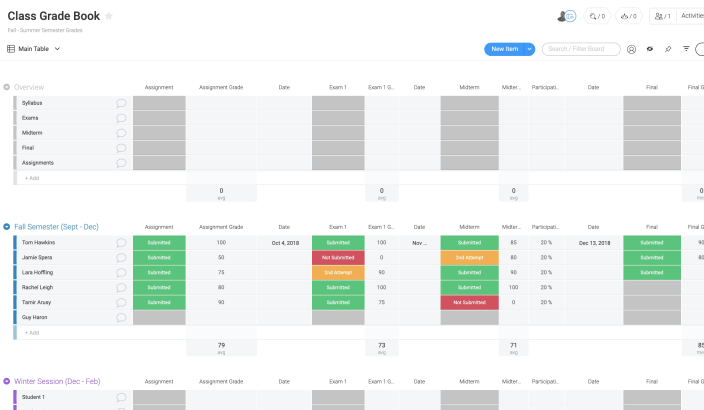Viewport: 704px width, 410px height.
Task: Open the automations counter
Action: pos(629,16)
